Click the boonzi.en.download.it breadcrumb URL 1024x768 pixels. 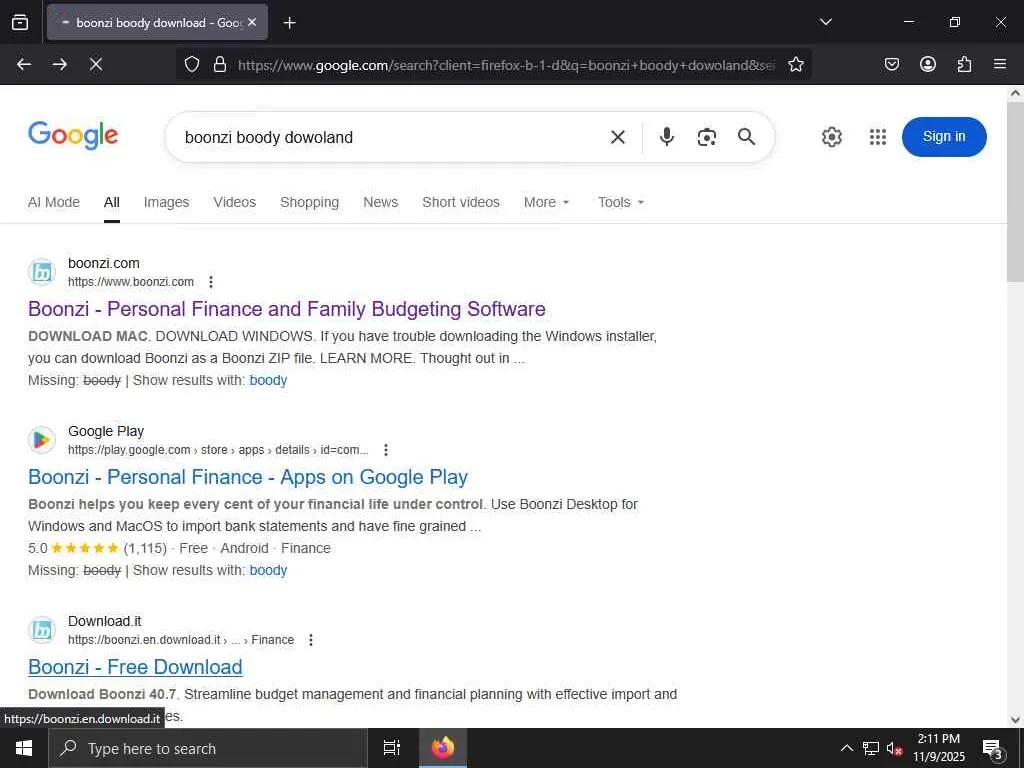pyautogui.click(x=181, y=639)
